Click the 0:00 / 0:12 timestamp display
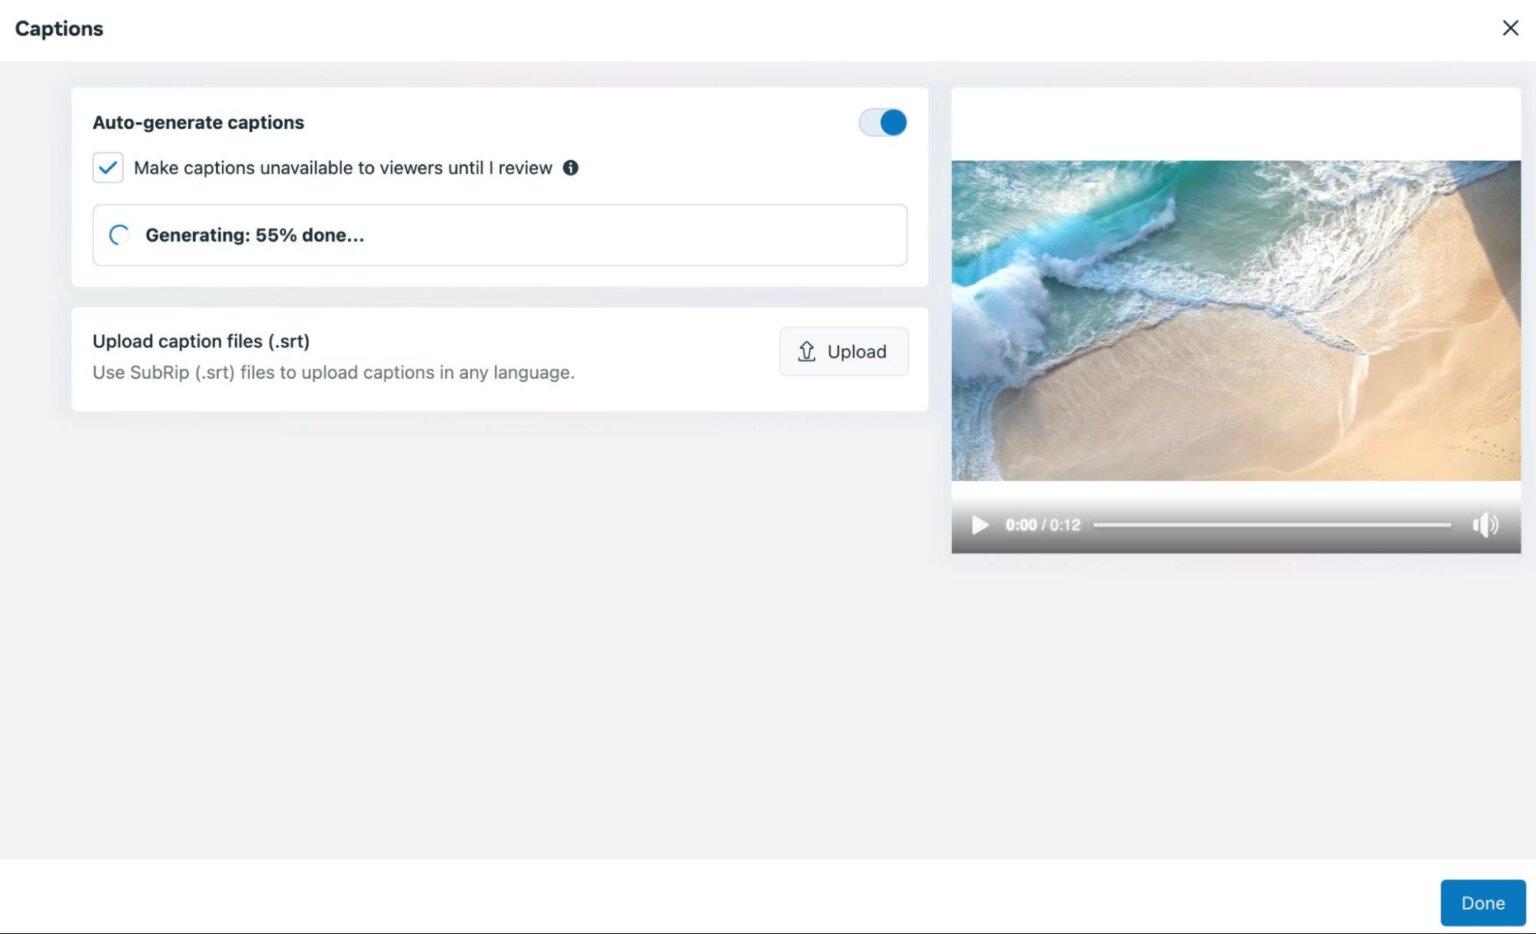This screenshot has height=934, width=1536. point(1043,524)
